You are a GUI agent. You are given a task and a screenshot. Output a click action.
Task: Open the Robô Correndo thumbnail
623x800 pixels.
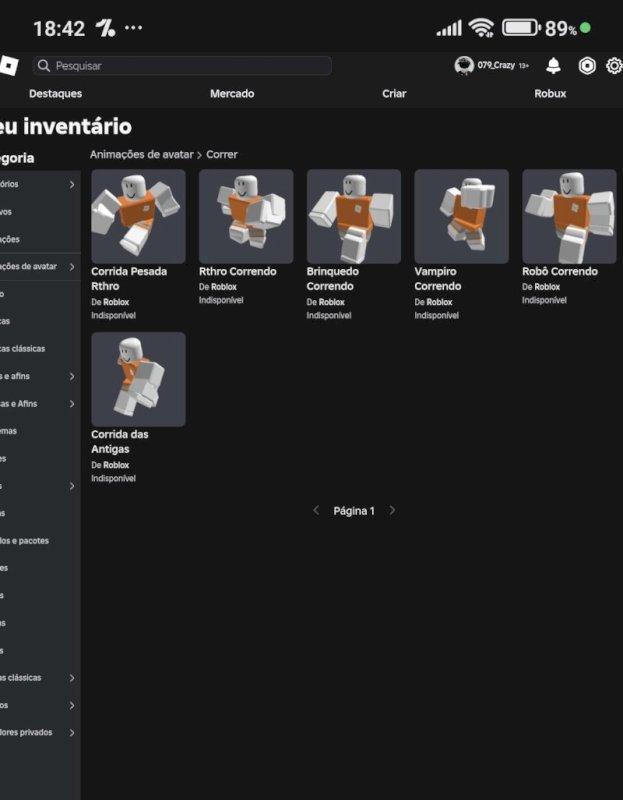569,216
